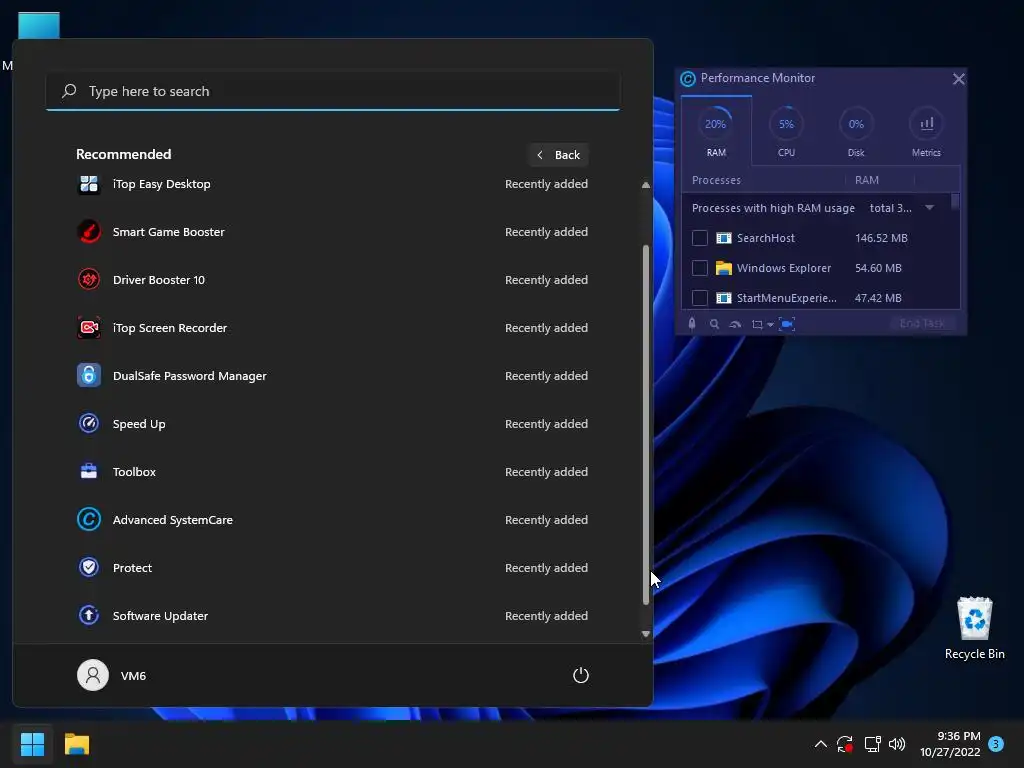Click the Windows Start button
The width and height of the screenshot is (1024, 768).
click(x=33, y=744)
